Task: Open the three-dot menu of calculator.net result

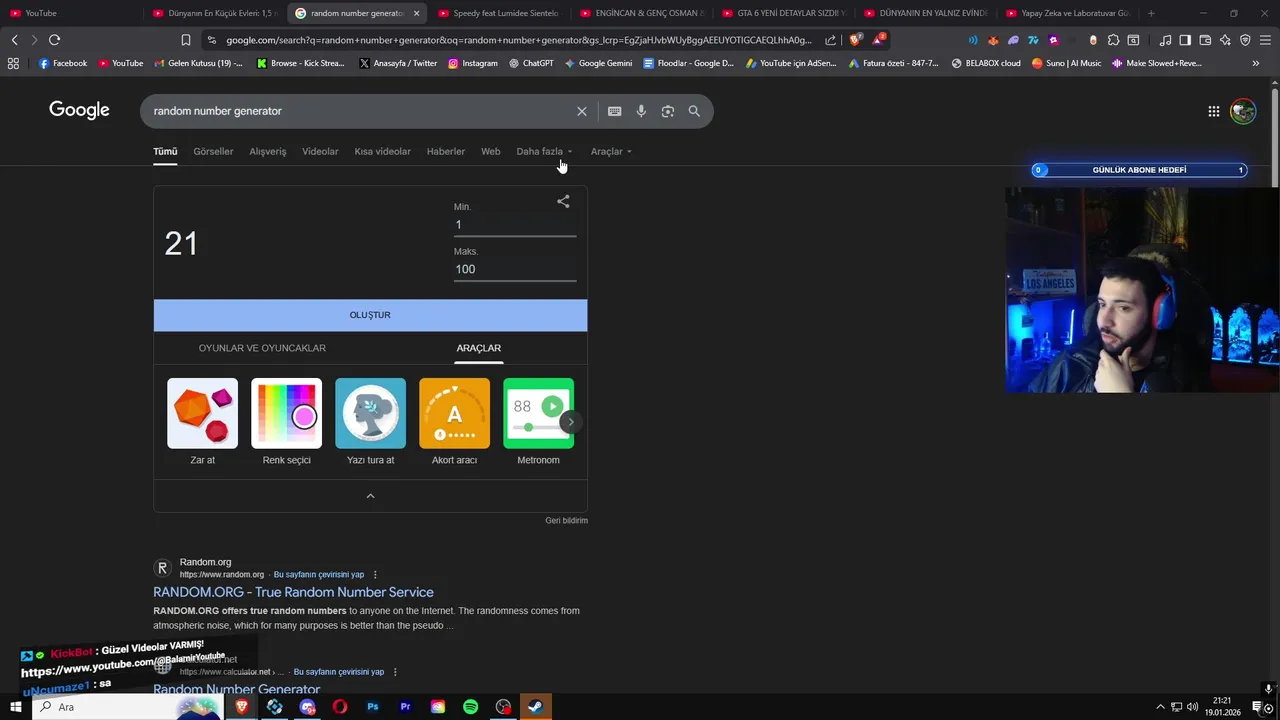Action: tap(395, 672)
